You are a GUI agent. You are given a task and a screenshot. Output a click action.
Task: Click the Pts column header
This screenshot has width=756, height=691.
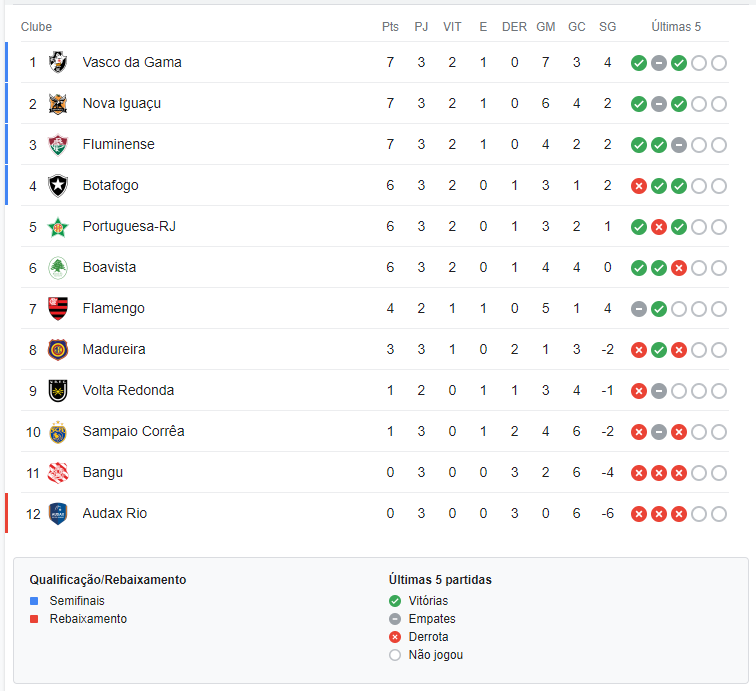pyautogui.click(x=391, y=27)
